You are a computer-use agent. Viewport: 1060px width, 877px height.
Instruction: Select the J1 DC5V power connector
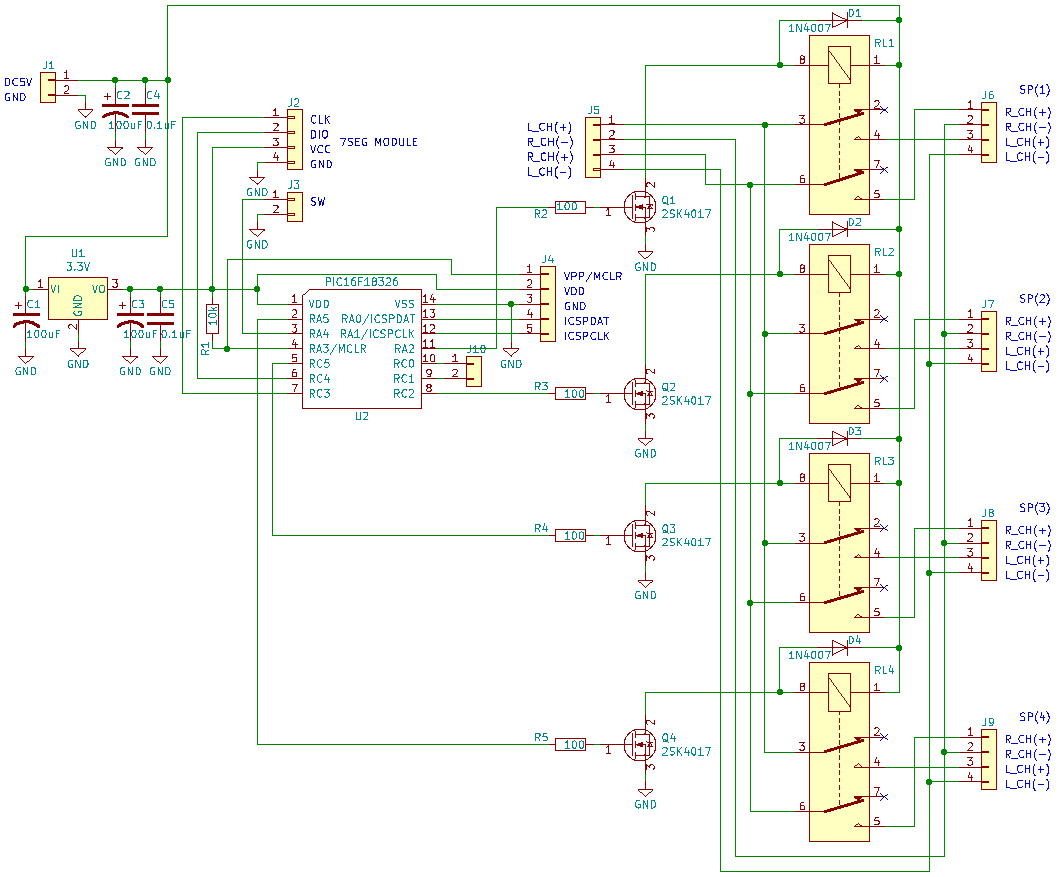click(48, 84)
